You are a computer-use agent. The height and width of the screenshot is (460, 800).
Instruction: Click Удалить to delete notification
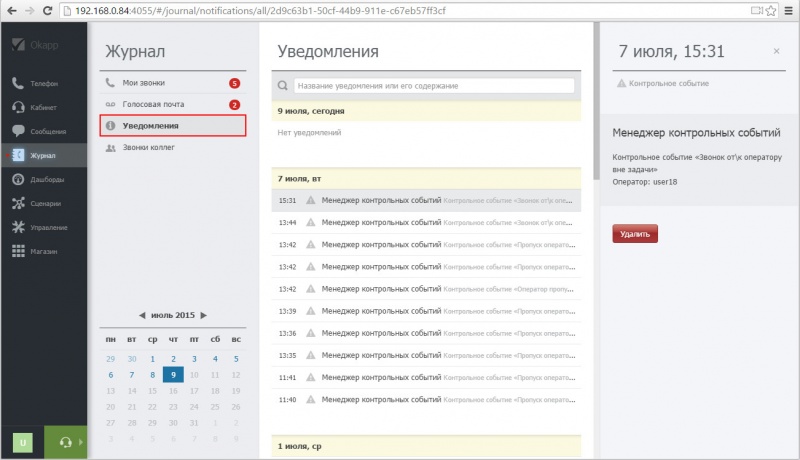click(635, 234)
